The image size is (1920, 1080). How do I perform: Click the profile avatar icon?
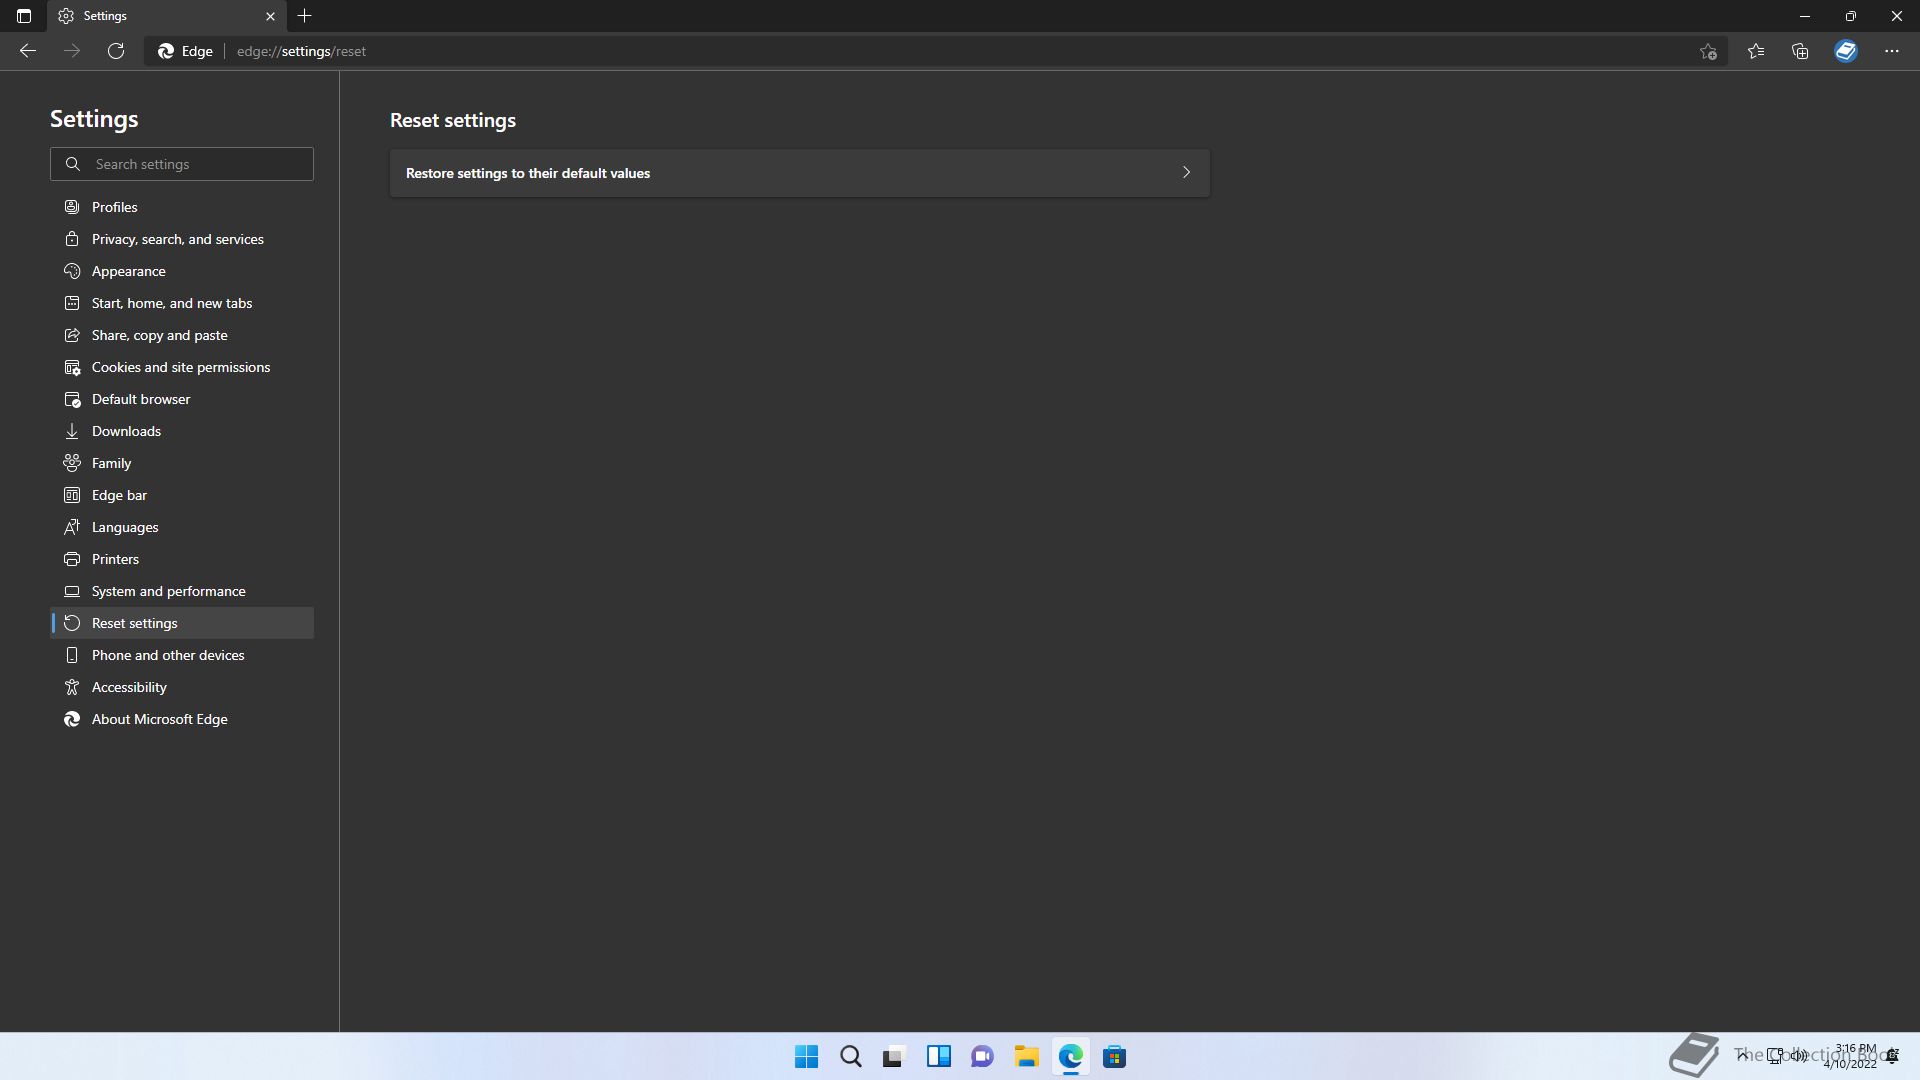[1846, 51]
